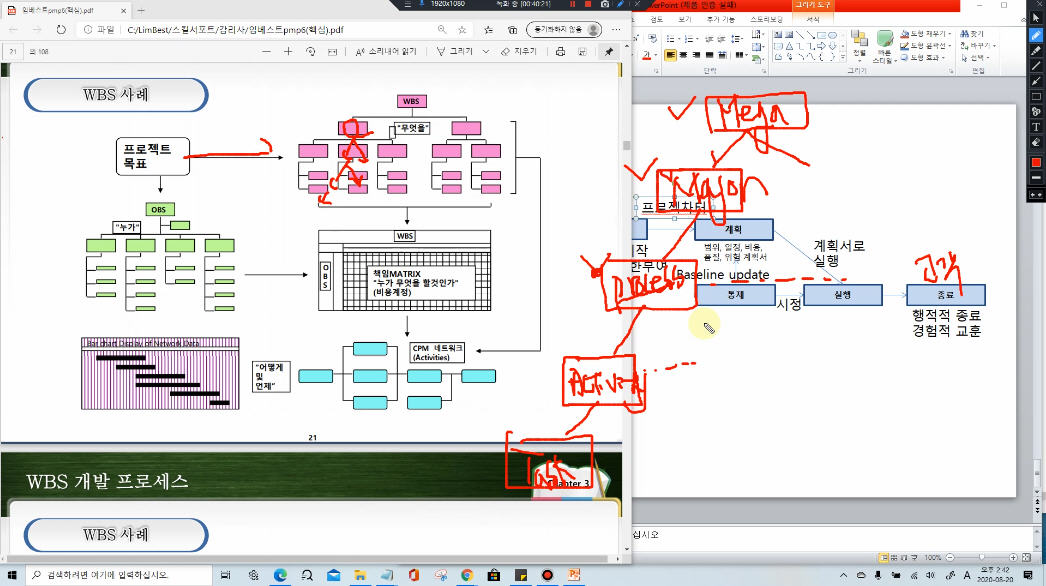Take a recorder screenshot with camera icon
This screenshot has width=1046, height=586.
coord(605,4)
